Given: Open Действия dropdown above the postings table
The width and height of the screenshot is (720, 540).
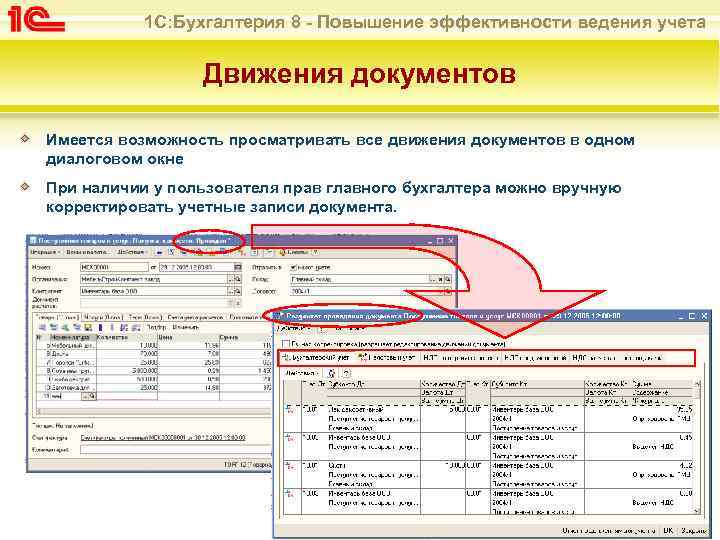Looking at the screenshot, I should point(301,373).
